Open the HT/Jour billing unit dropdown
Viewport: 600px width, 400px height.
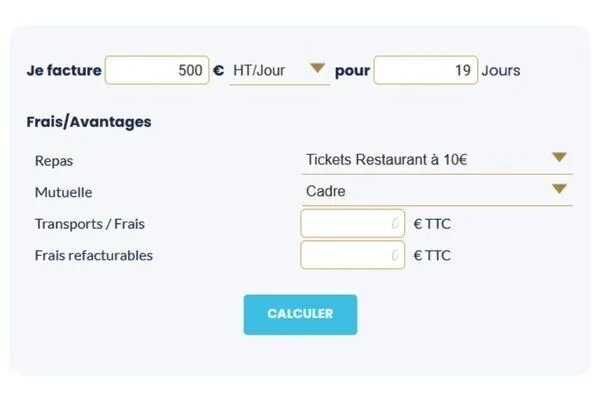click(268, 71)
